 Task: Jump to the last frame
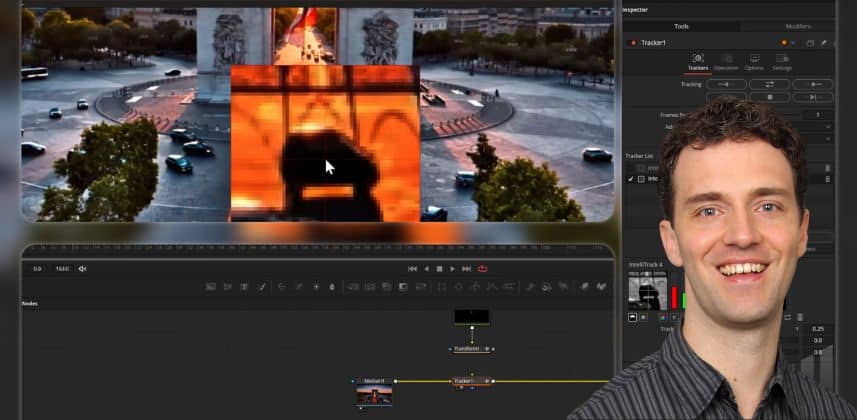click(x=466, y=269)
